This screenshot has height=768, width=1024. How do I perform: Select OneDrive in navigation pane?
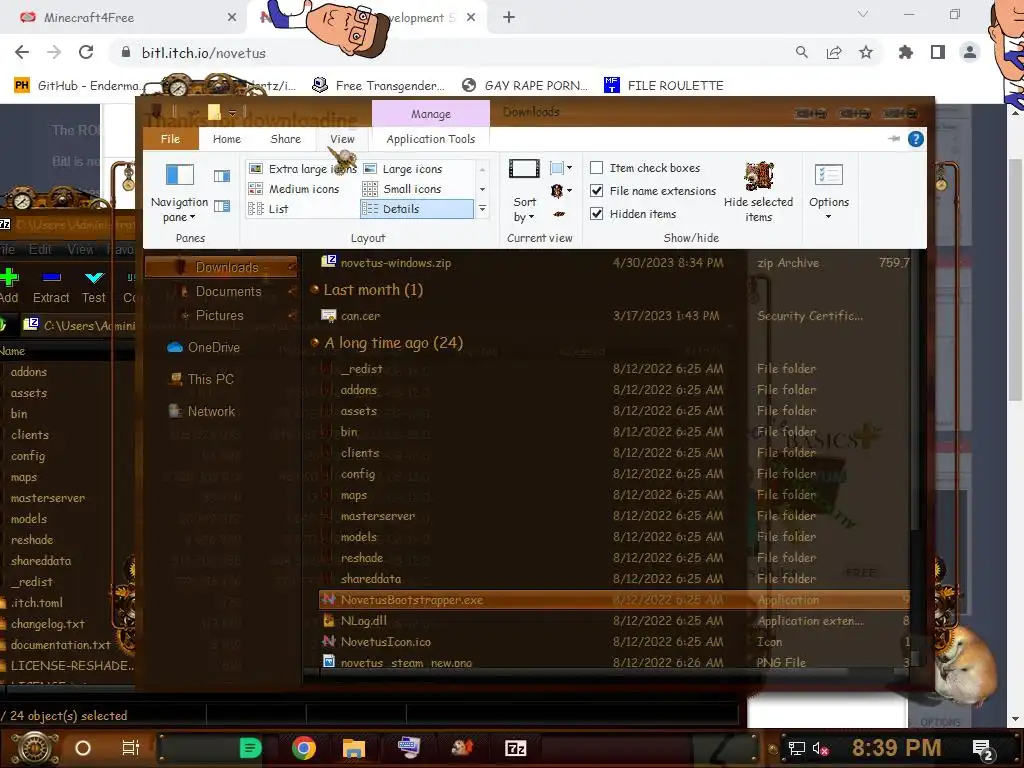(x=204, y=347)
